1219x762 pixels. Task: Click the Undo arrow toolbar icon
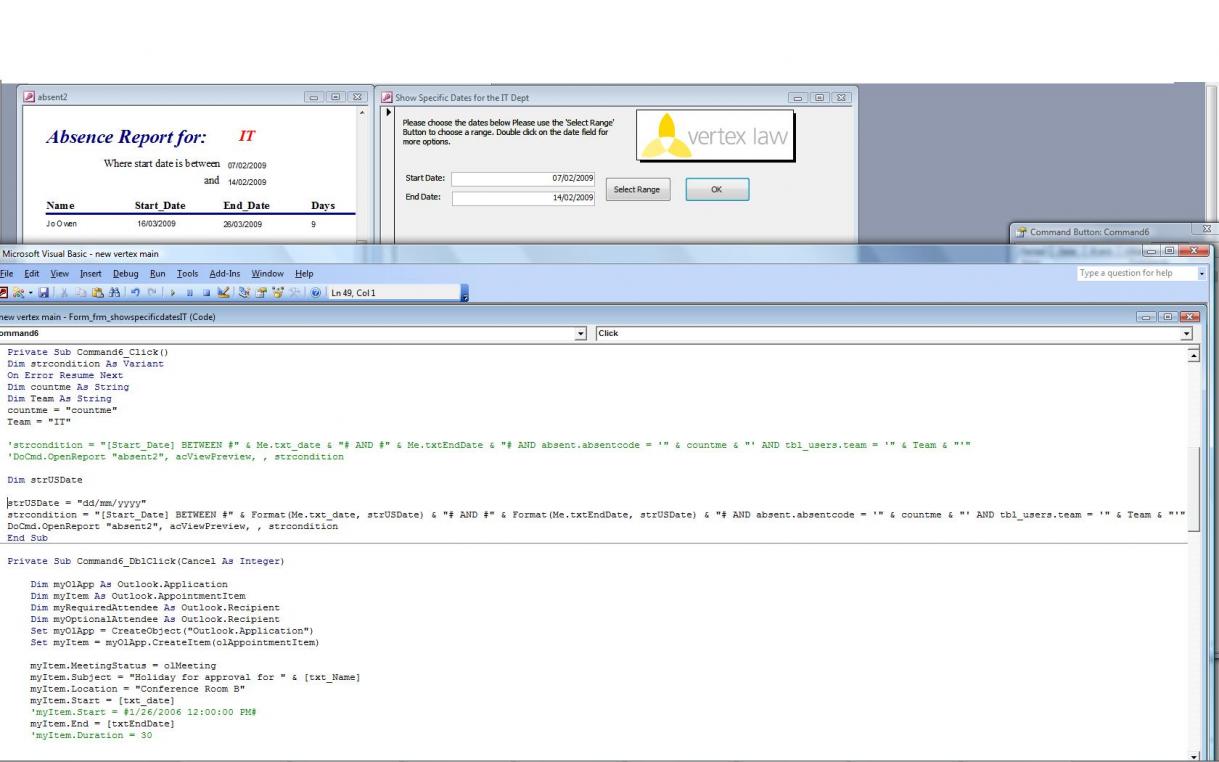(x=135, y=293)
